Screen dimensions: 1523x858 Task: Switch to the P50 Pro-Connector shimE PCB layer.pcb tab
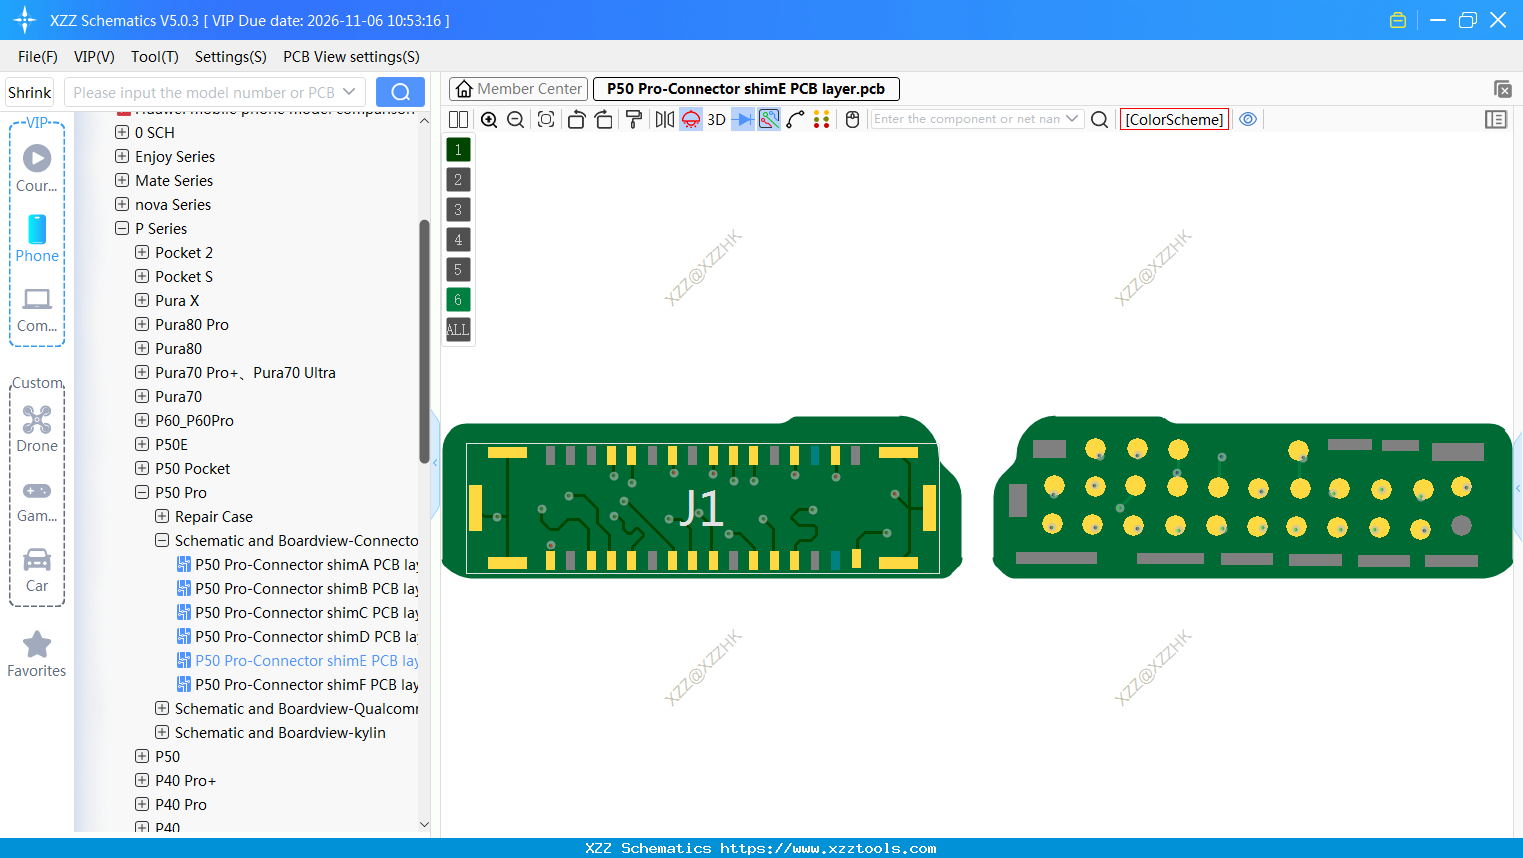(746, 88)
